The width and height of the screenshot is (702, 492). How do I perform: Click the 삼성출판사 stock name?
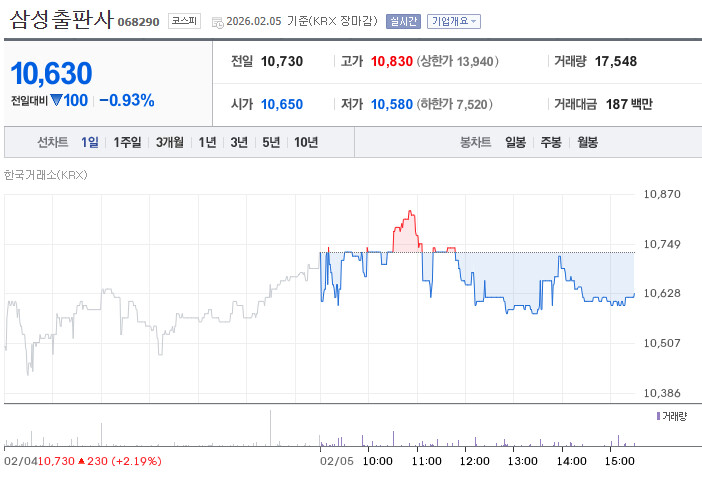[x=61, y=20]
